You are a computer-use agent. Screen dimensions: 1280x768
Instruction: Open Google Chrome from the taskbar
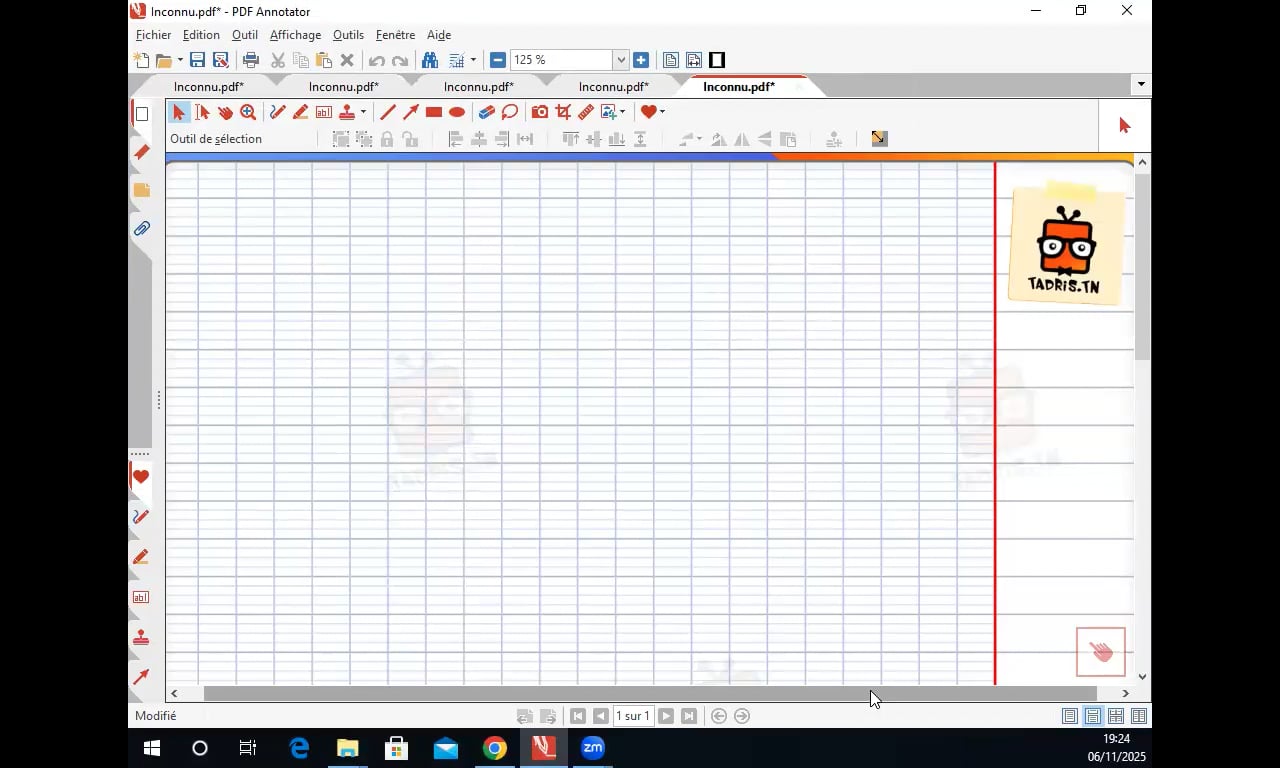tap(495, 748)
